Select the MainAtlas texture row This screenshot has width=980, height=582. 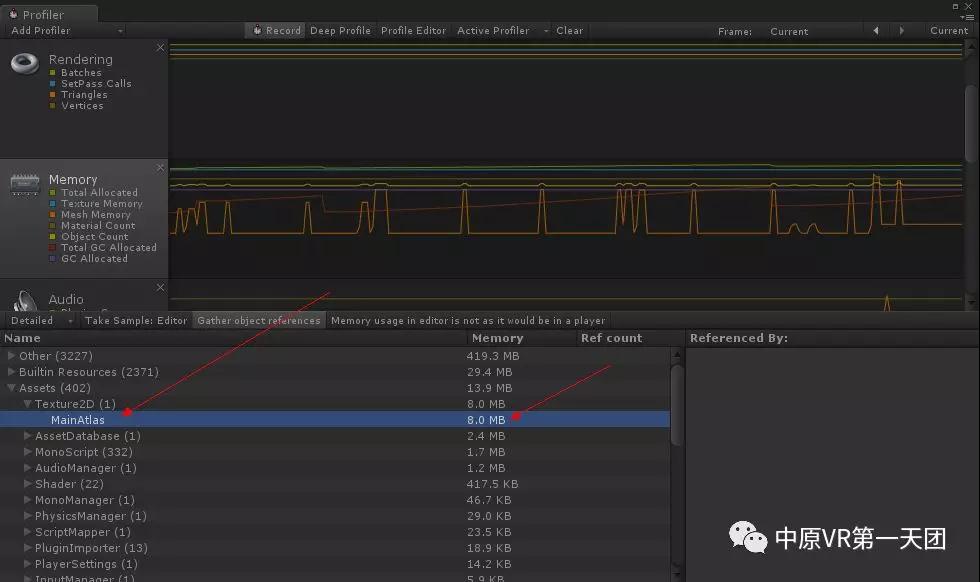tap(78, 420)
